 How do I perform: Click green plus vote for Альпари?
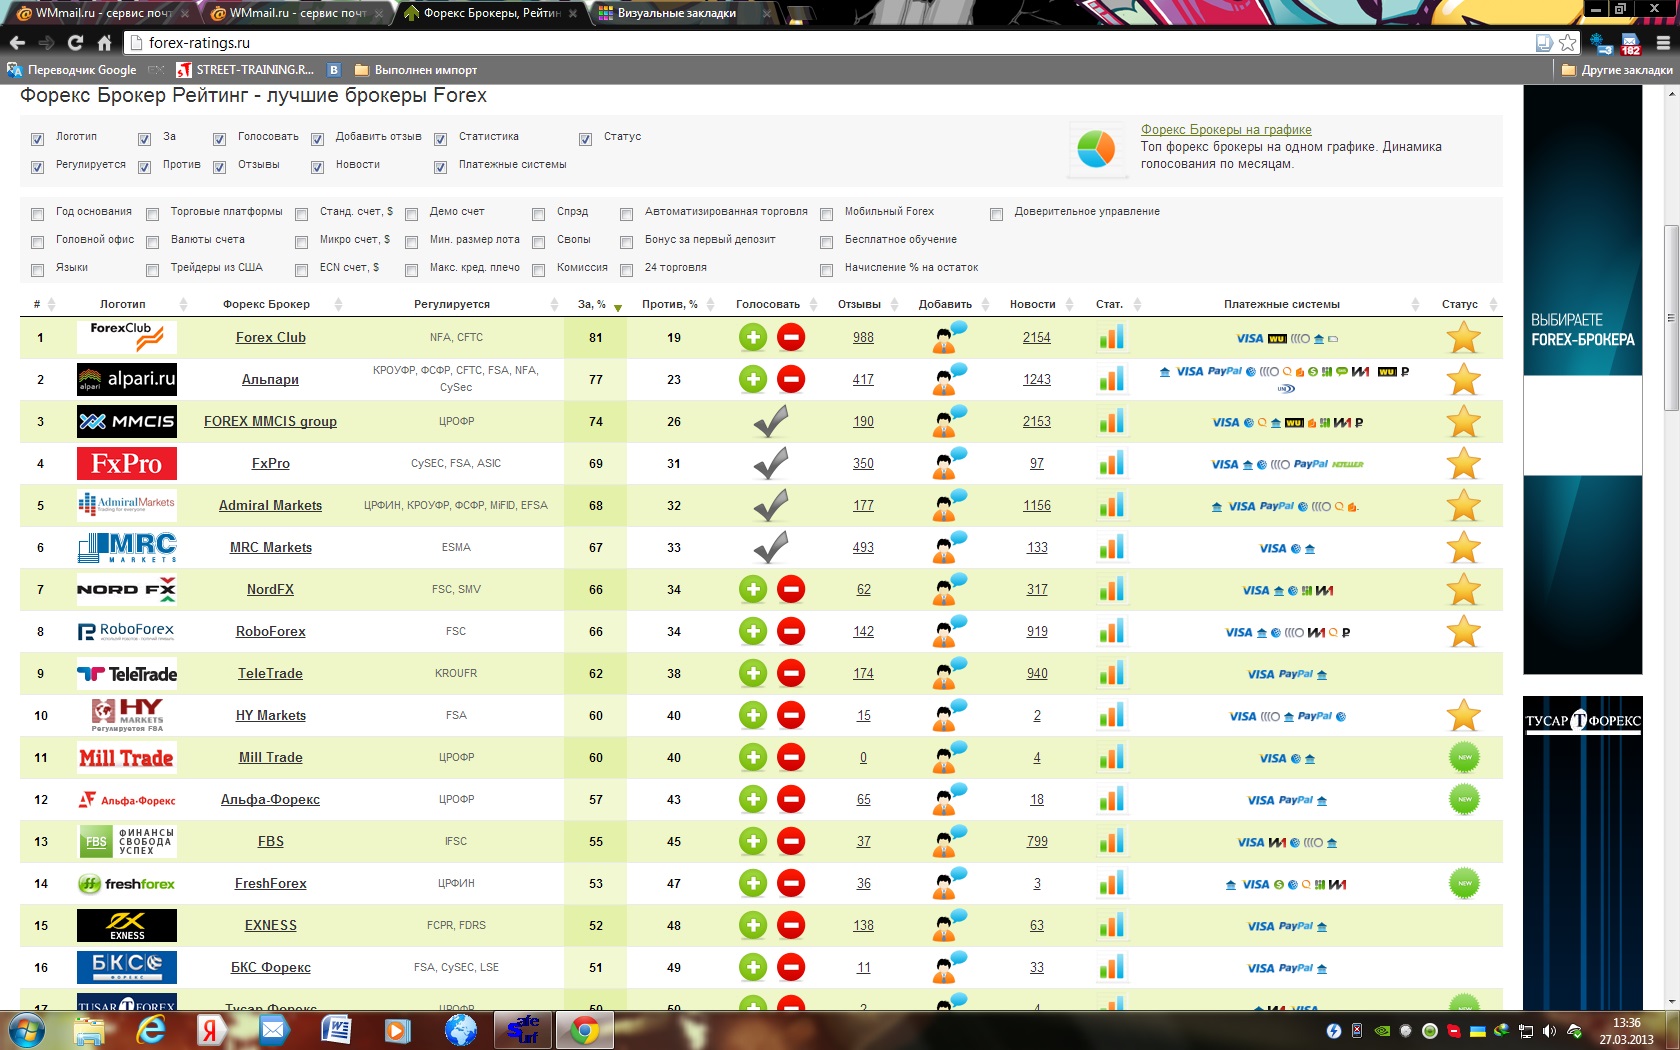click(753, 379)
